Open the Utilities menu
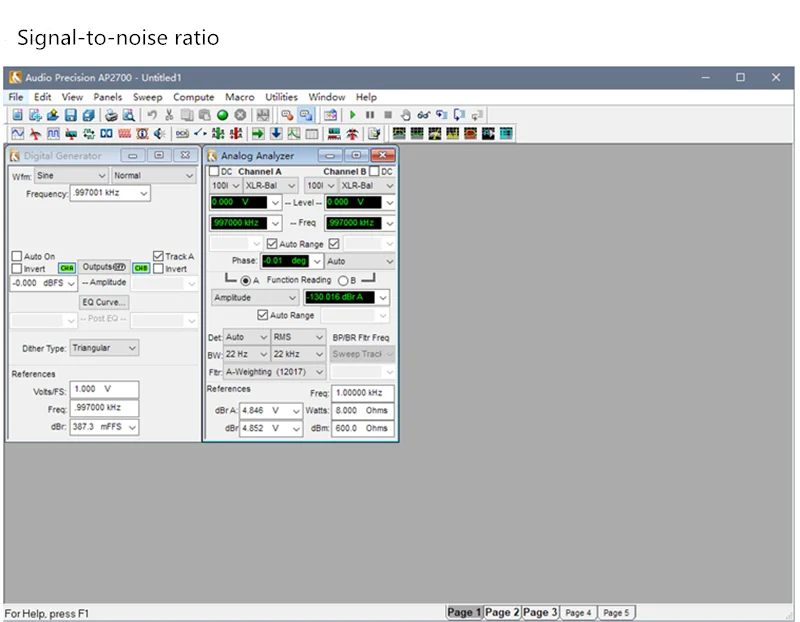 tap(281, 97)
